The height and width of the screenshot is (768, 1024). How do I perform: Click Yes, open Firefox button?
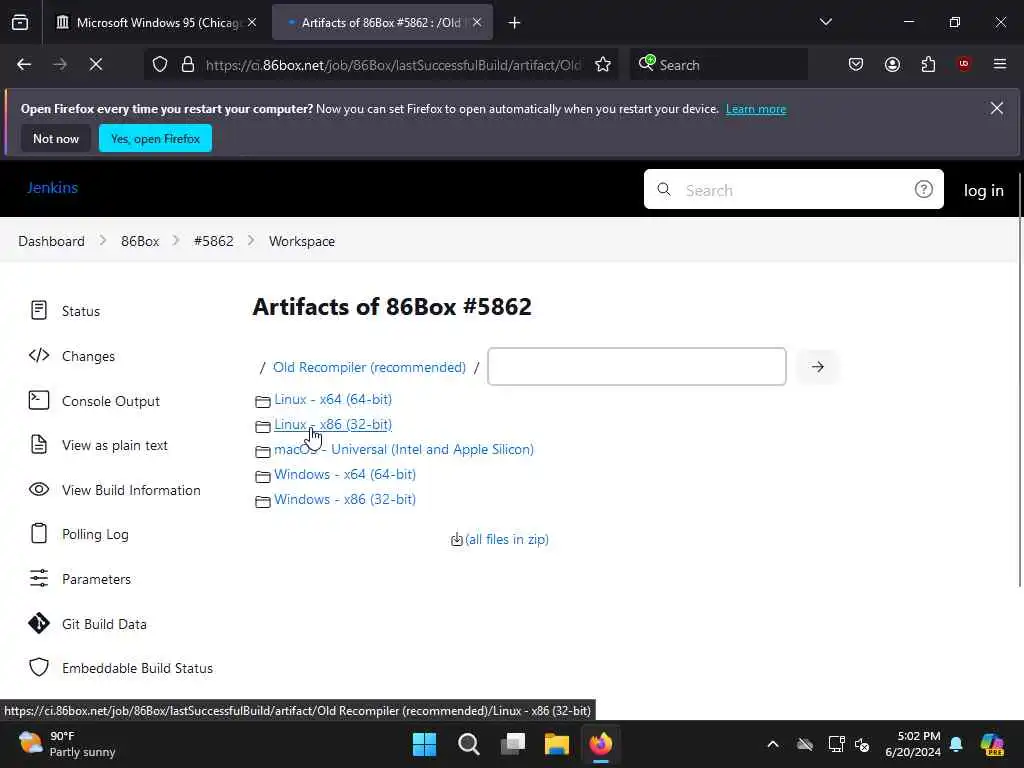pos(155,138)
